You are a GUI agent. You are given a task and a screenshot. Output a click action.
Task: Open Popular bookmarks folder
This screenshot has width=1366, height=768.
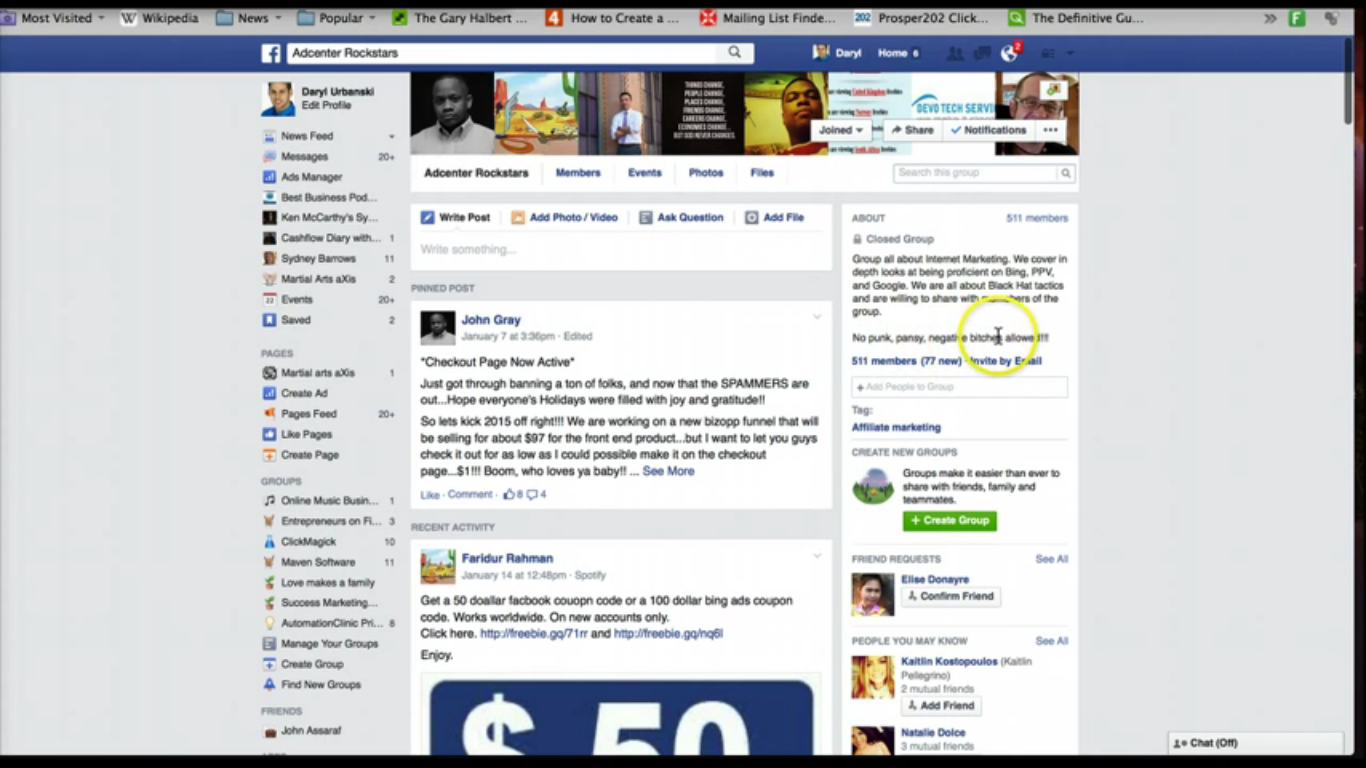(x=337, y=18)
